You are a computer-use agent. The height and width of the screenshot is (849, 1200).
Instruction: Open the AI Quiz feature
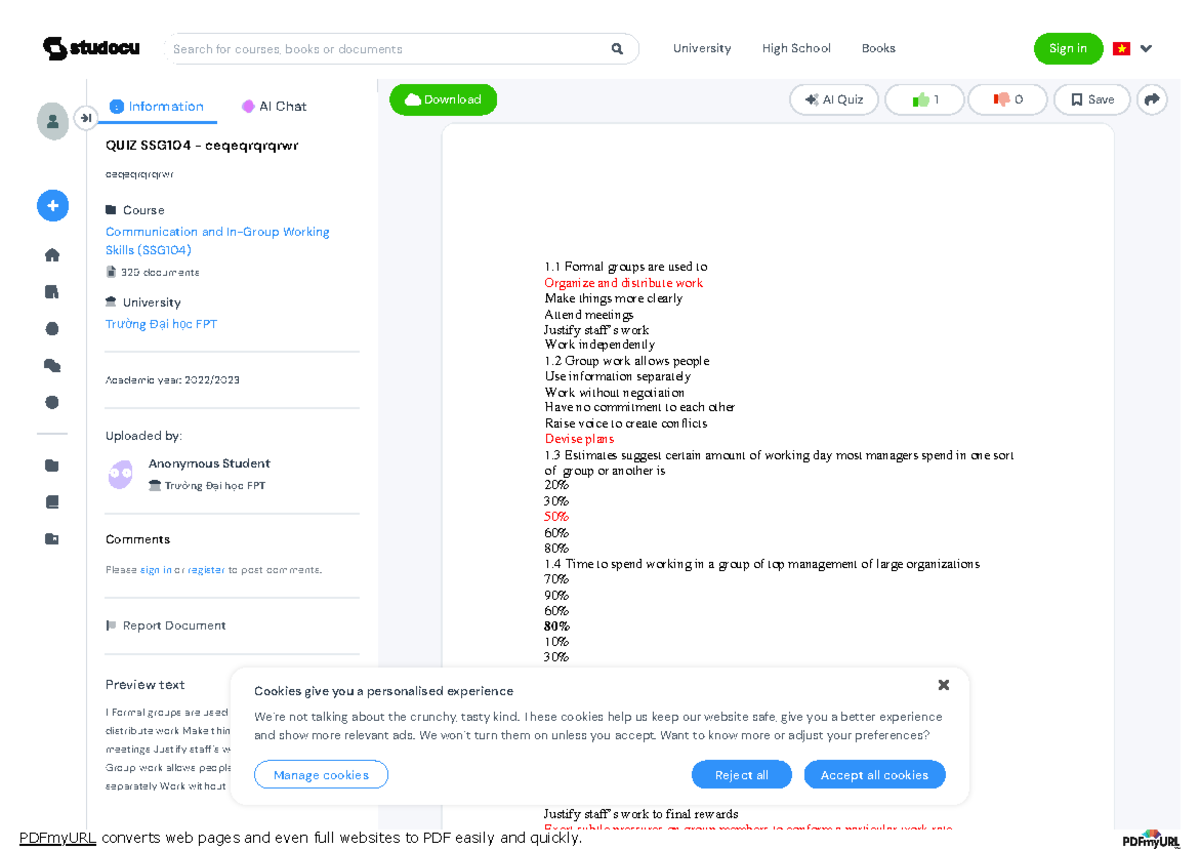pos(833,99)
